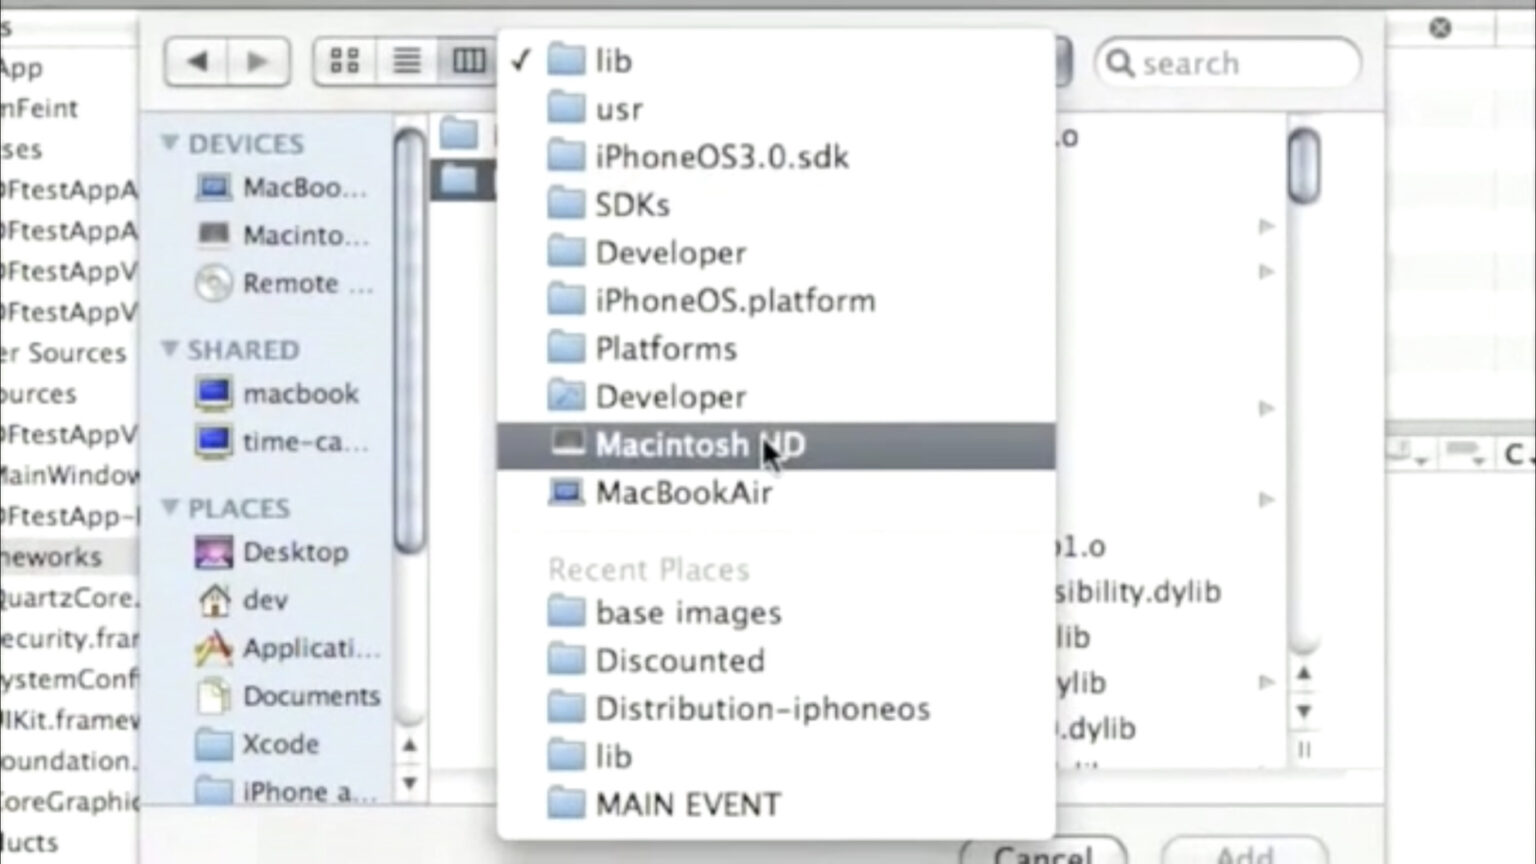Open the Xcode folder in sidebar
The width and height of the screenshot is (1536, 864).
pyautogui.click(x=282, y=744)
